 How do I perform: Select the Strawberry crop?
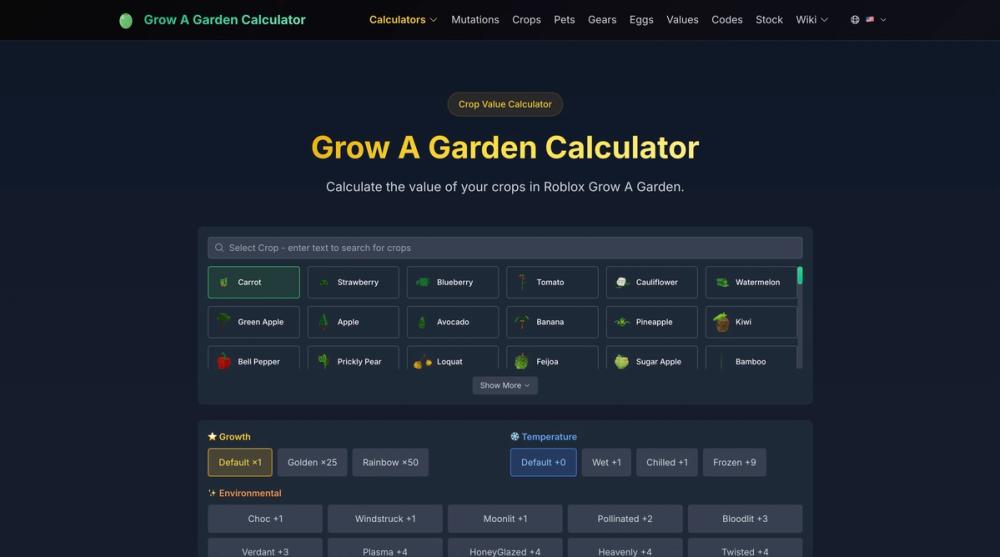[x=353, y=282]
